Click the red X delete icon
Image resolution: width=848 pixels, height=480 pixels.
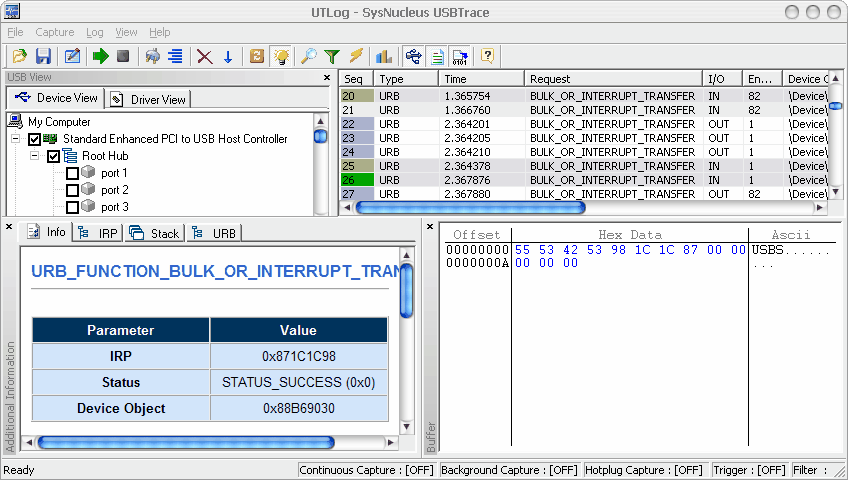tap(205, 56)
